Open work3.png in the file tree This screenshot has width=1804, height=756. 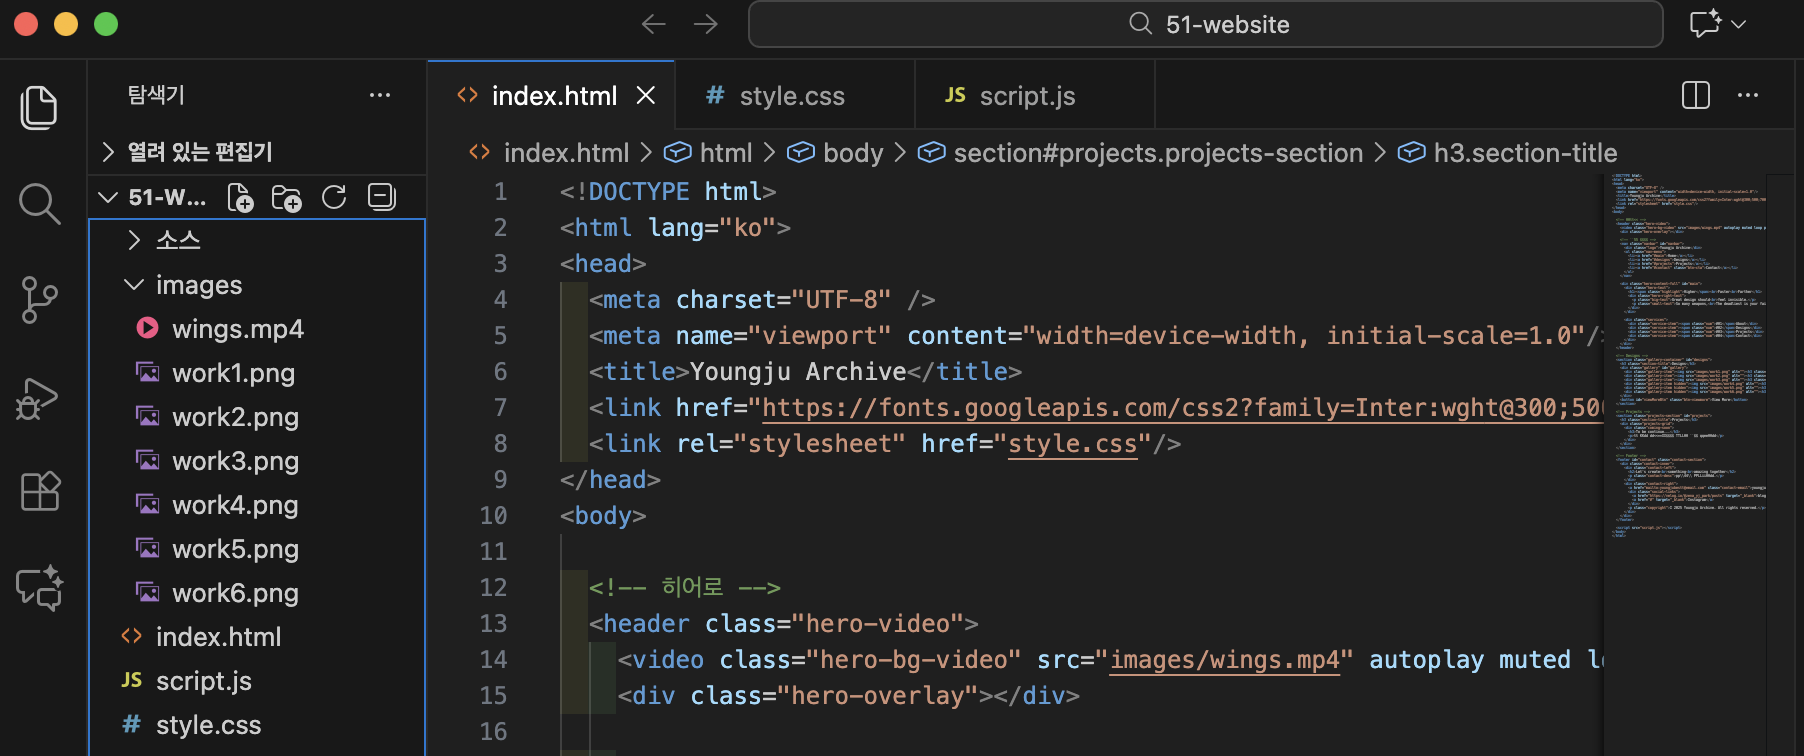(x=258, y=461)
